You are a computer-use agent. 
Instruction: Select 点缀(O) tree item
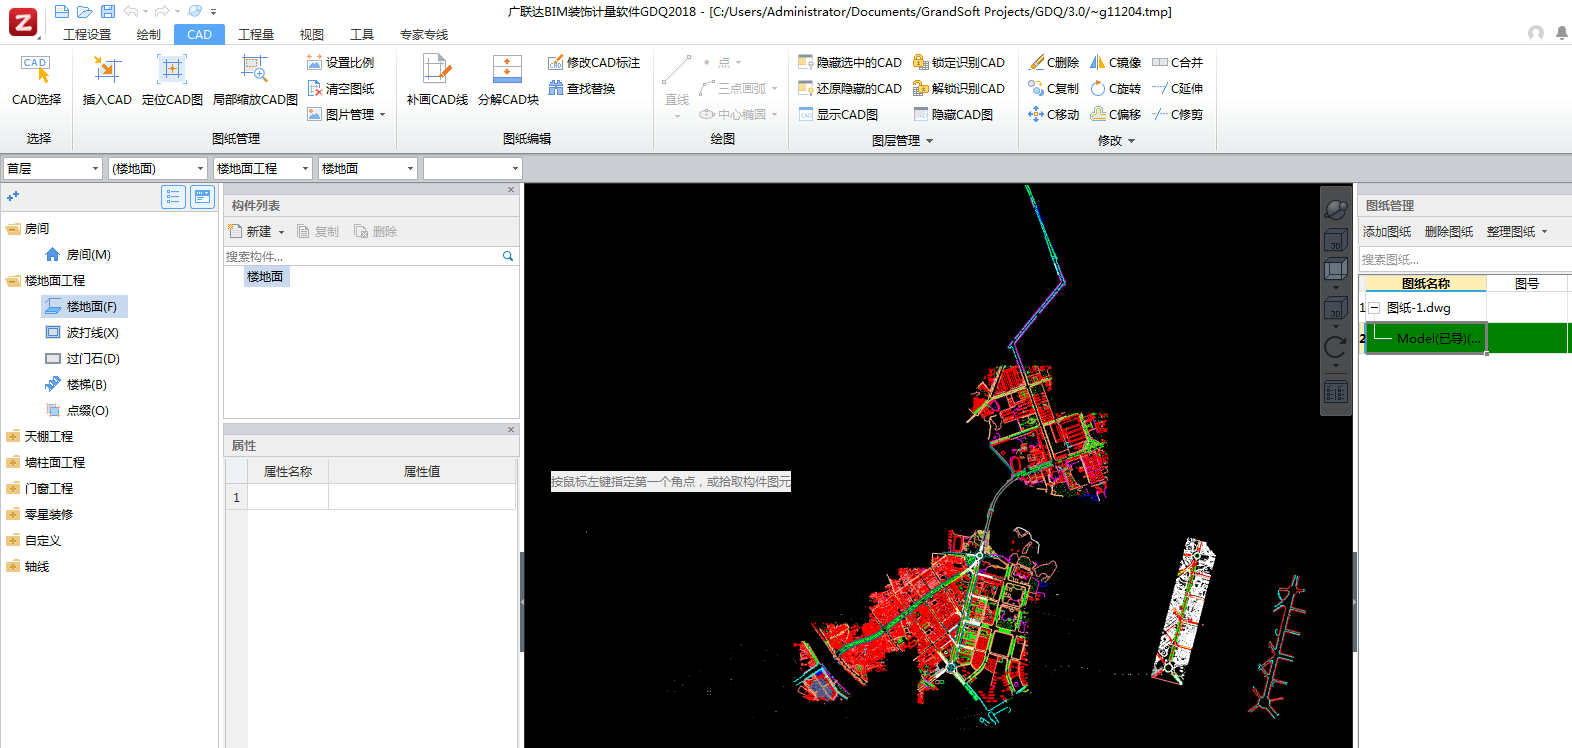[x=77, y=411]
